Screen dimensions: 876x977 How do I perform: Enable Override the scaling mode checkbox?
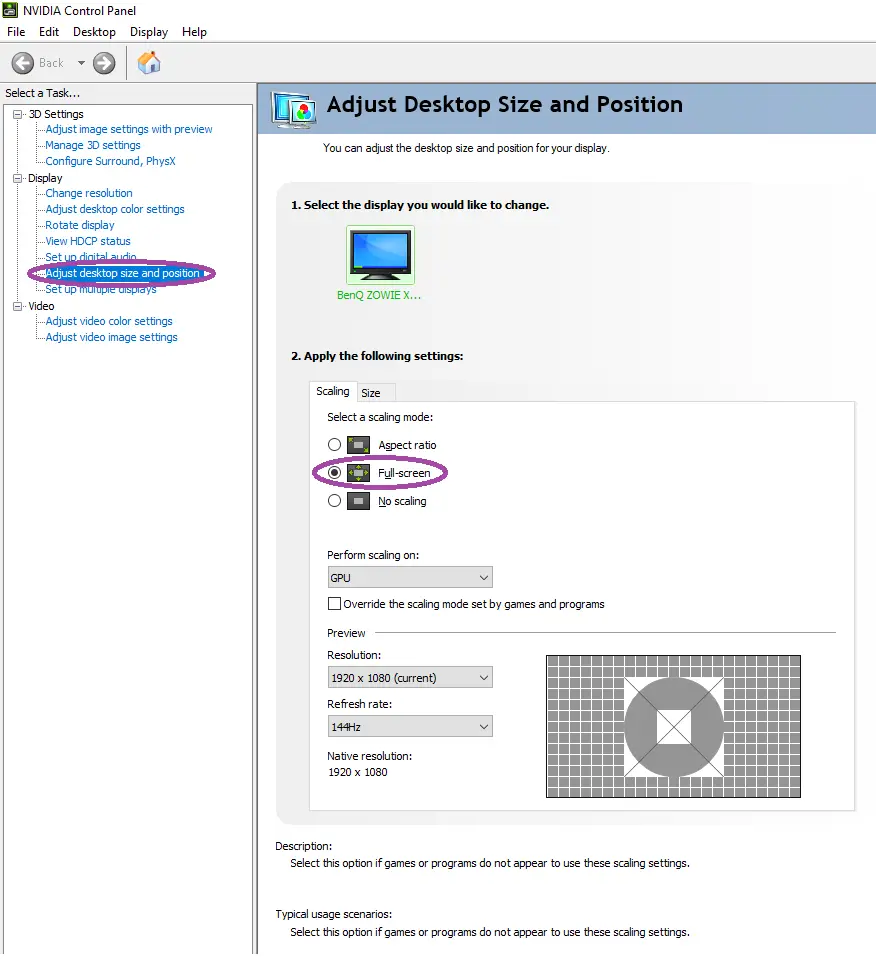(x=335, y=604)
